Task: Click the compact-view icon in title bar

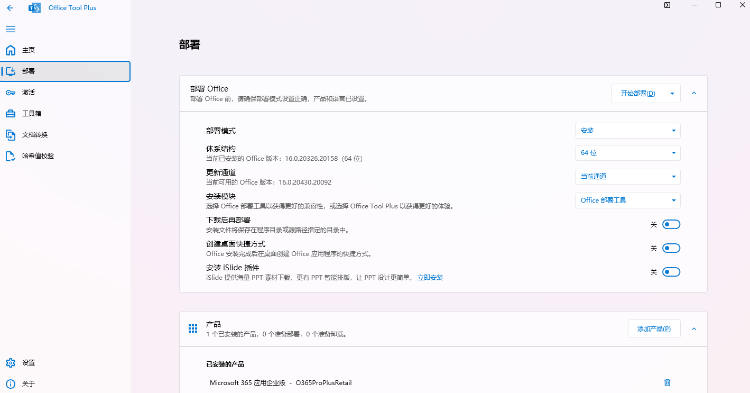Action: click(667, 5)
